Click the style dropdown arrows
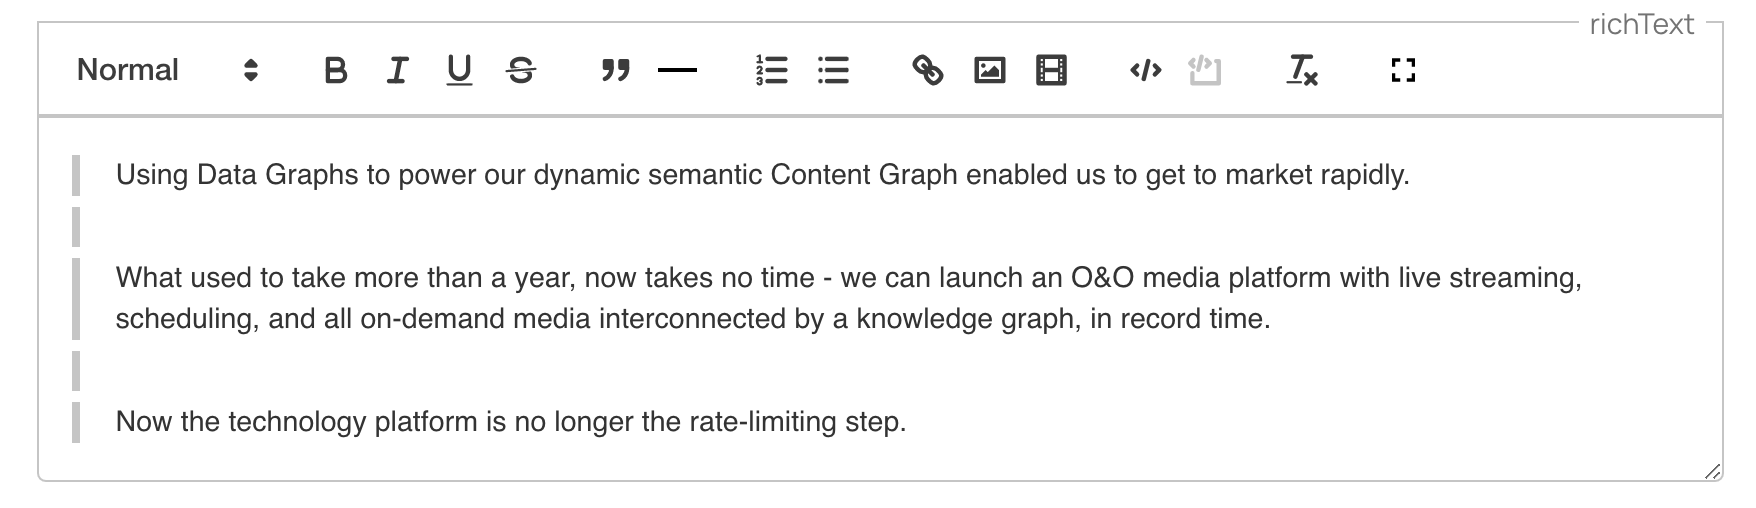Image resolution: width=1756 pixels, height=508 pixels. [251, 70]
